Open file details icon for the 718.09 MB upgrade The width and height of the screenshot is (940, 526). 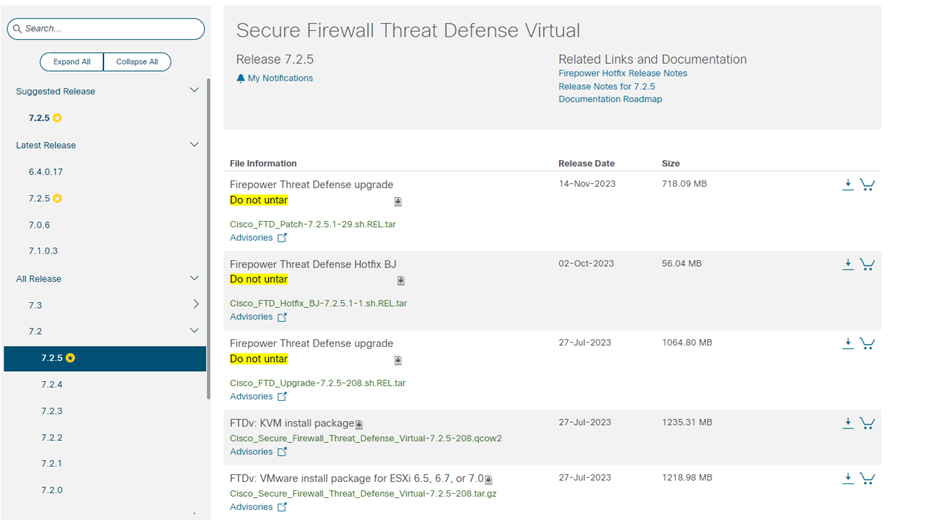coord(398,202)
